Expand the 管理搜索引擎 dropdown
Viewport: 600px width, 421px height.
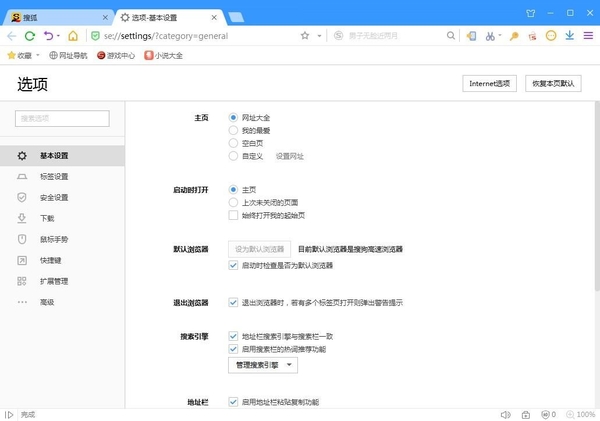click(x=263, y=366)
